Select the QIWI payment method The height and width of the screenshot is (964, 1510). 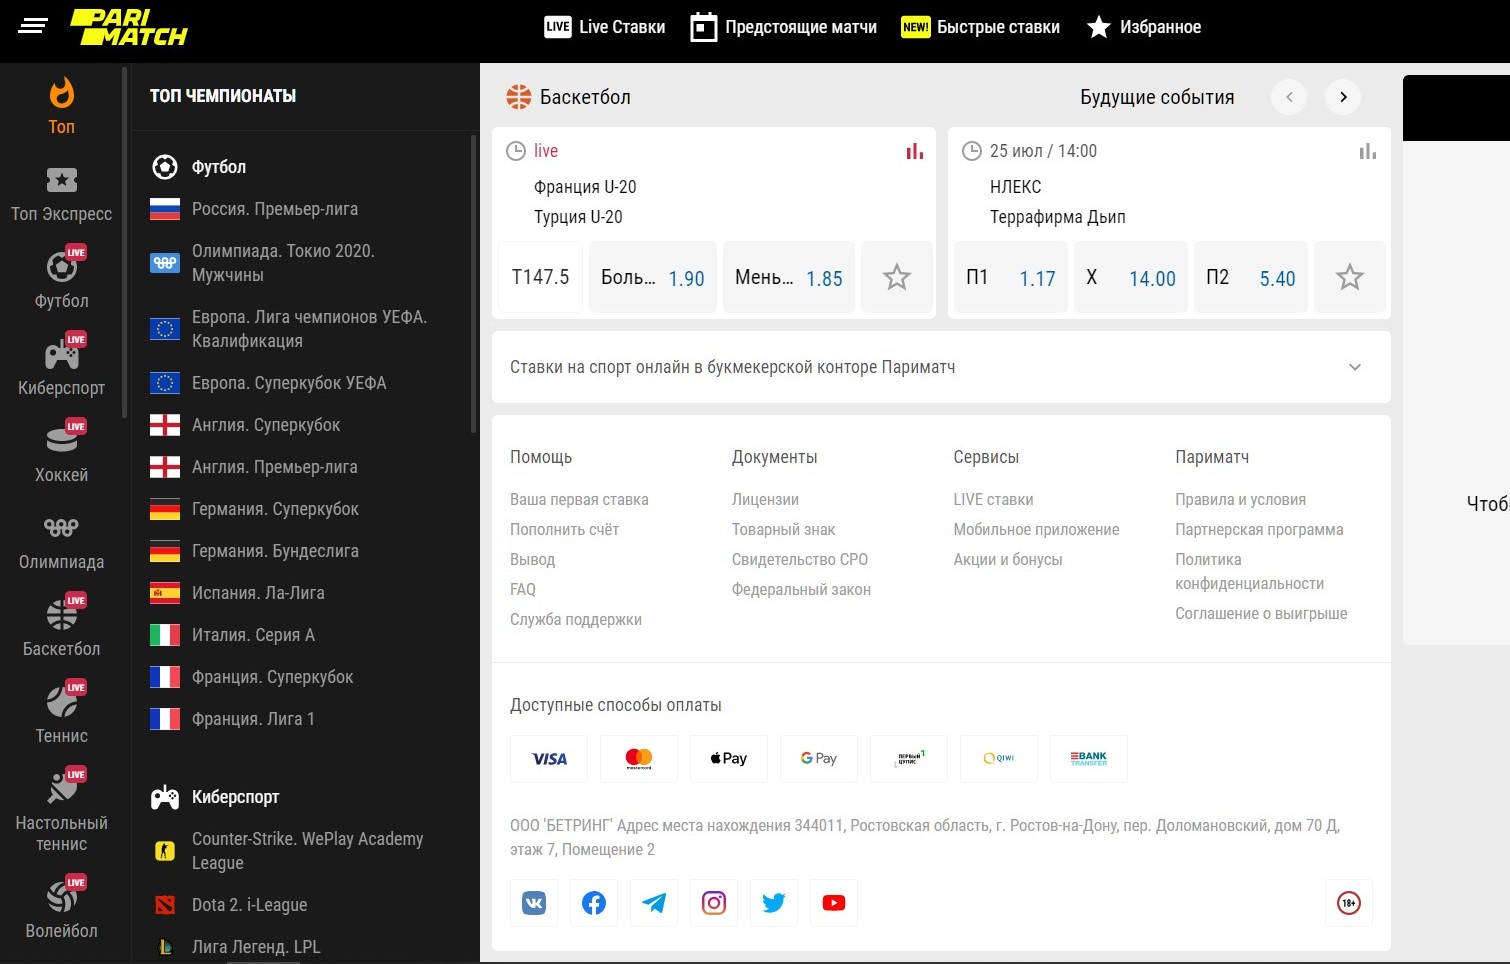(999, 759)
